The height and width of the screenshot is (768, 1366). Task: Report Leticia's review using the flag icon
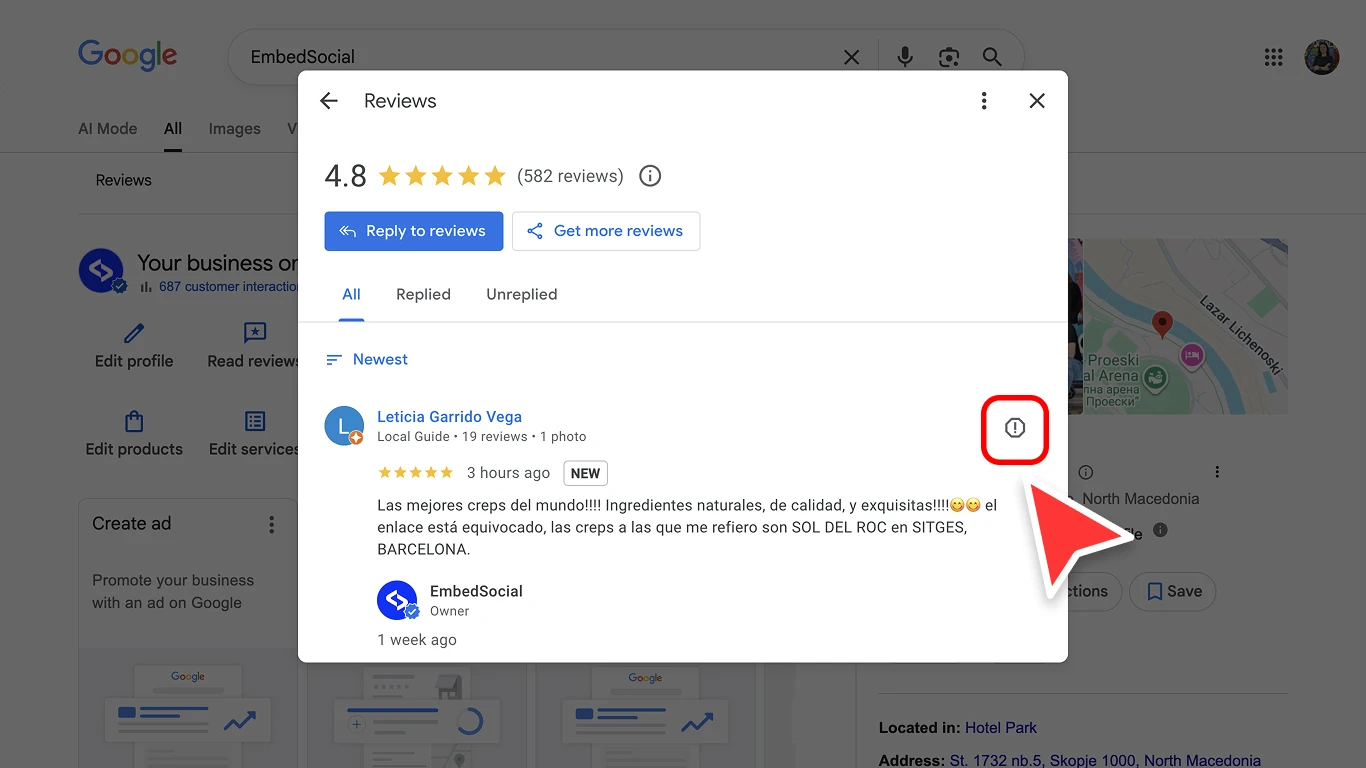[1015, 428]
